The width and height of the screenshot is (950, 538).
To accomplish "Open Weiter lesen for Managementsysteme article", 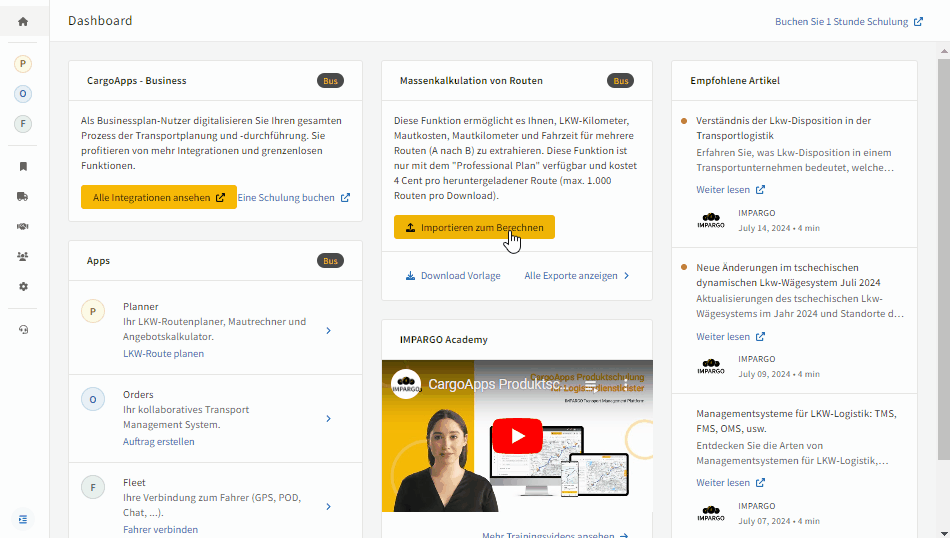I will point(730,482).
